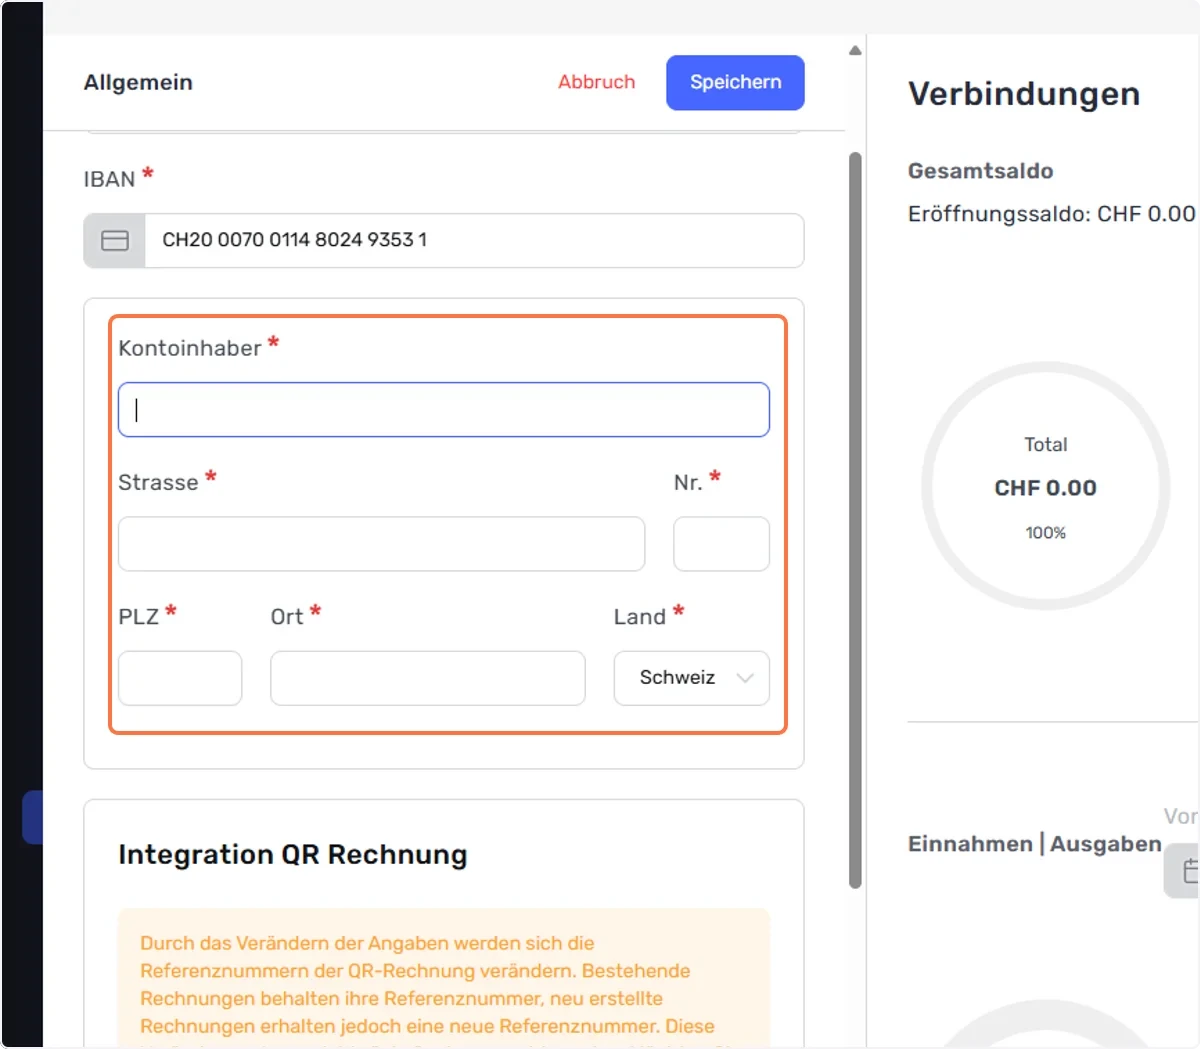Click the Speichern button
Screen dimensions: 1200x1049
[x=735, y=82]
